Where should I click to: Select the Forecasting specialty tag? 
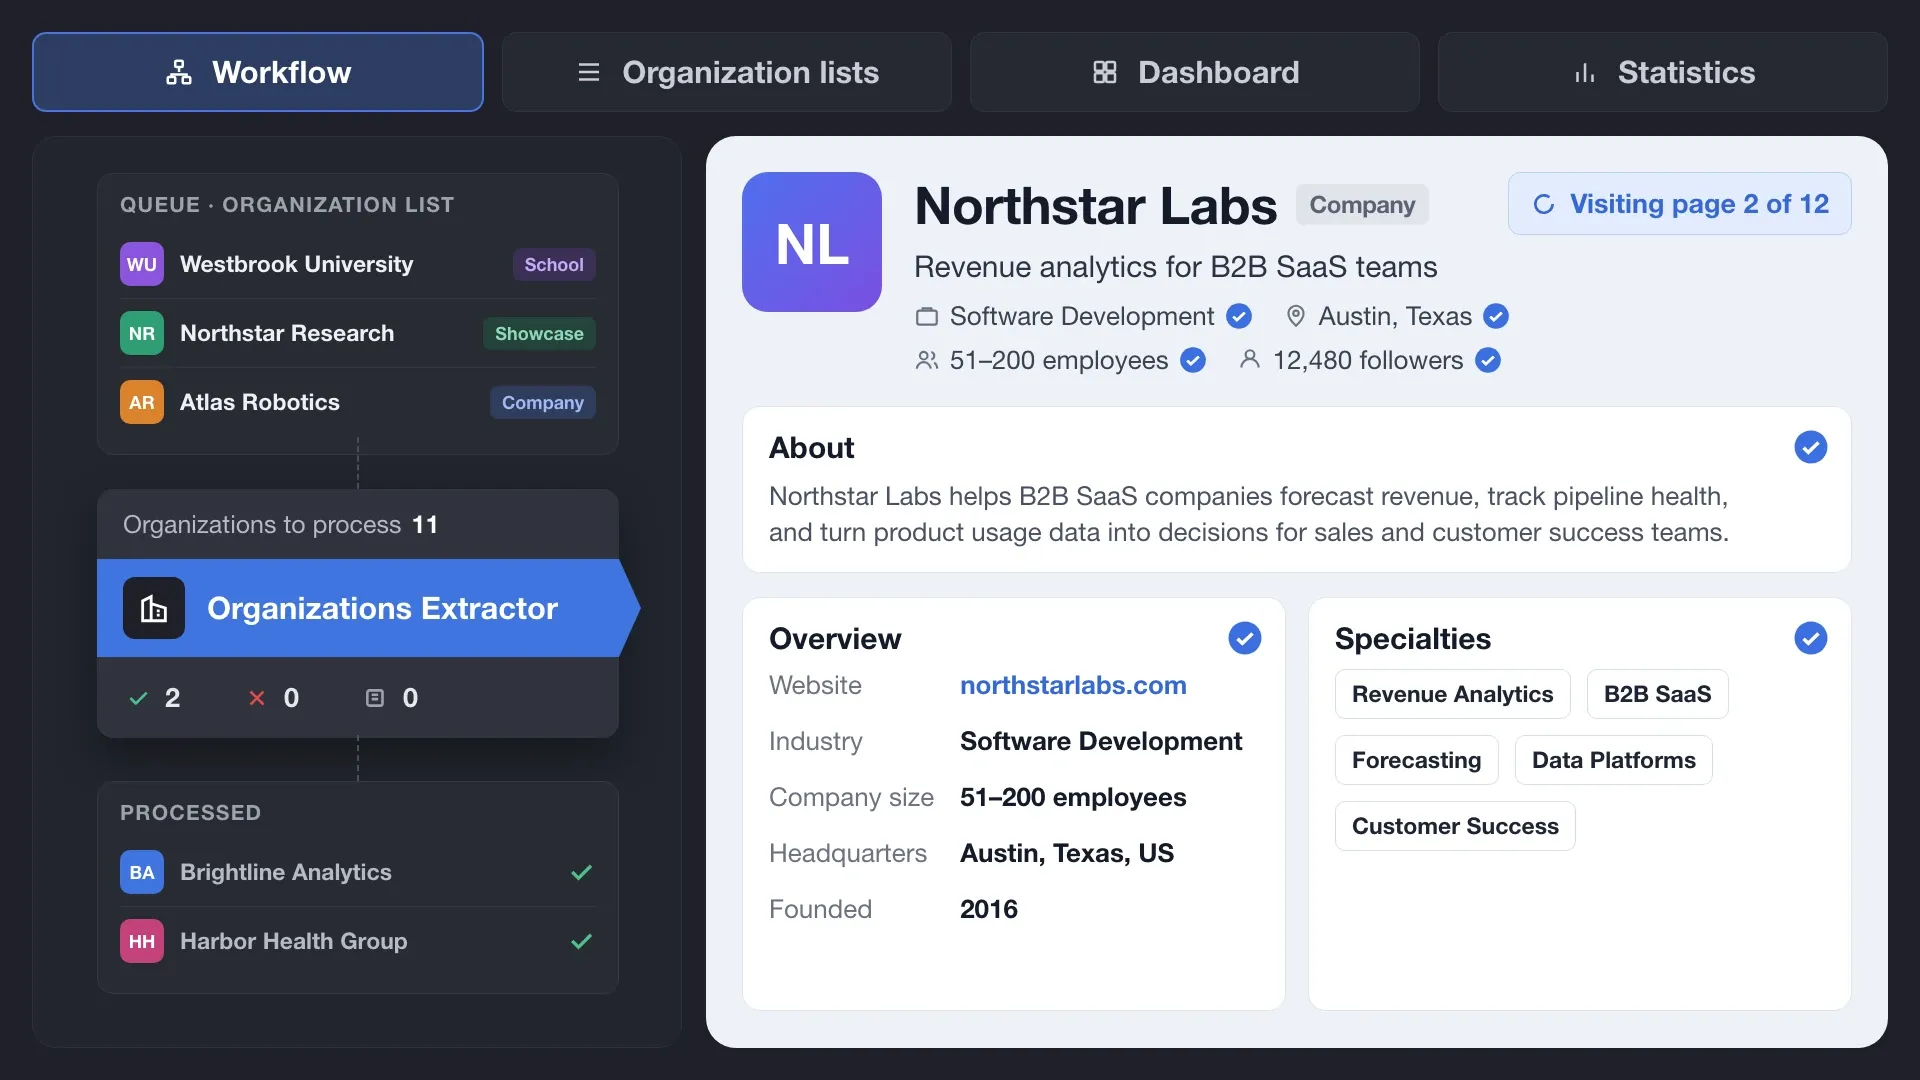(1416, 760)
